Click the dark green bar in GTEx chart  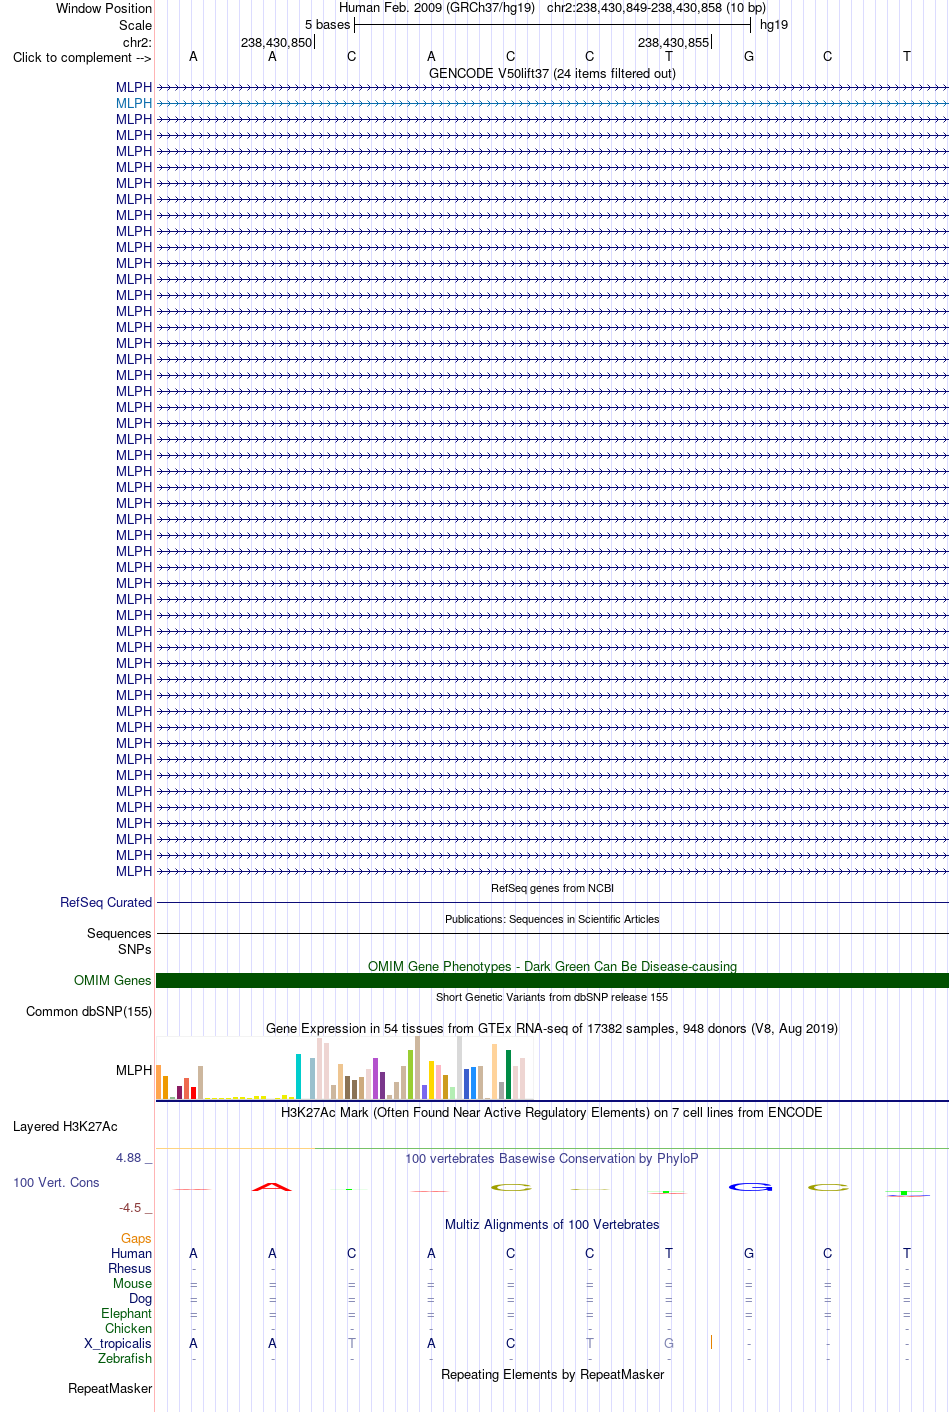tap(508, 1075)
